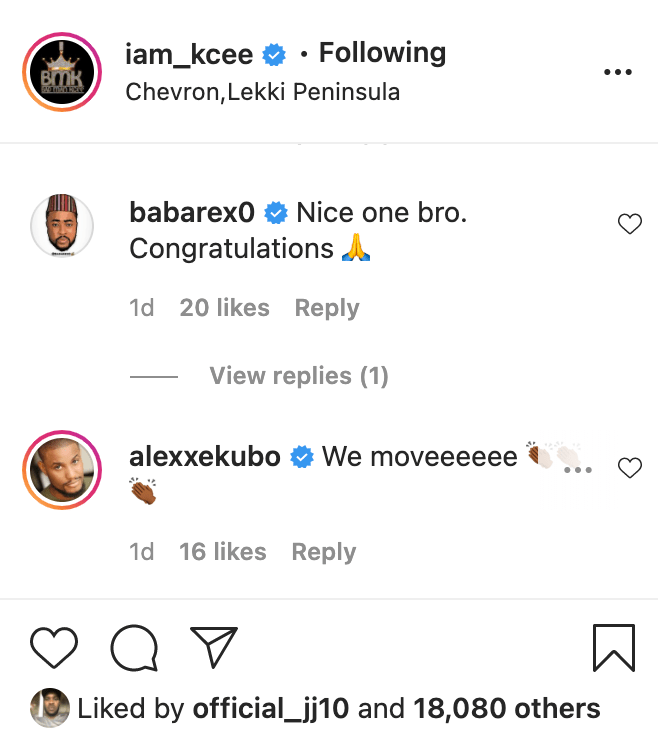Show the 20 likes on babarex0's comment

[224, 308]
